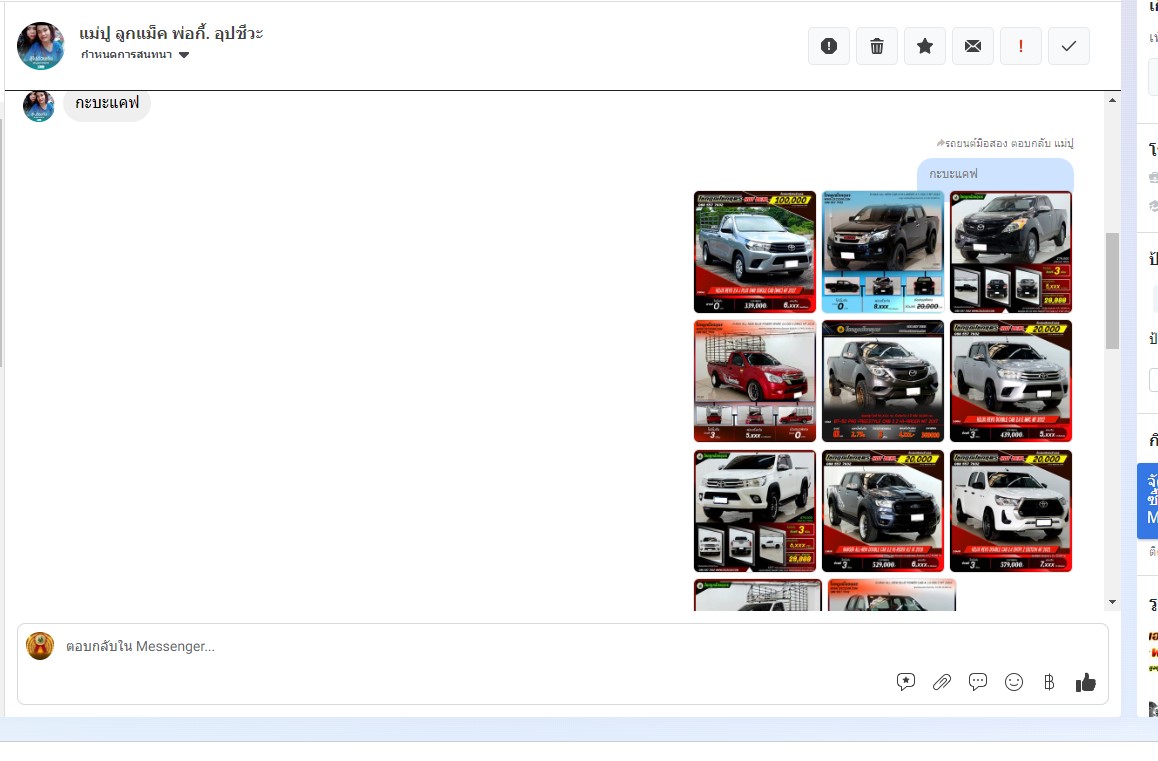
Task: Click chat scrollbar down arrow
Action: [1112, 602]
